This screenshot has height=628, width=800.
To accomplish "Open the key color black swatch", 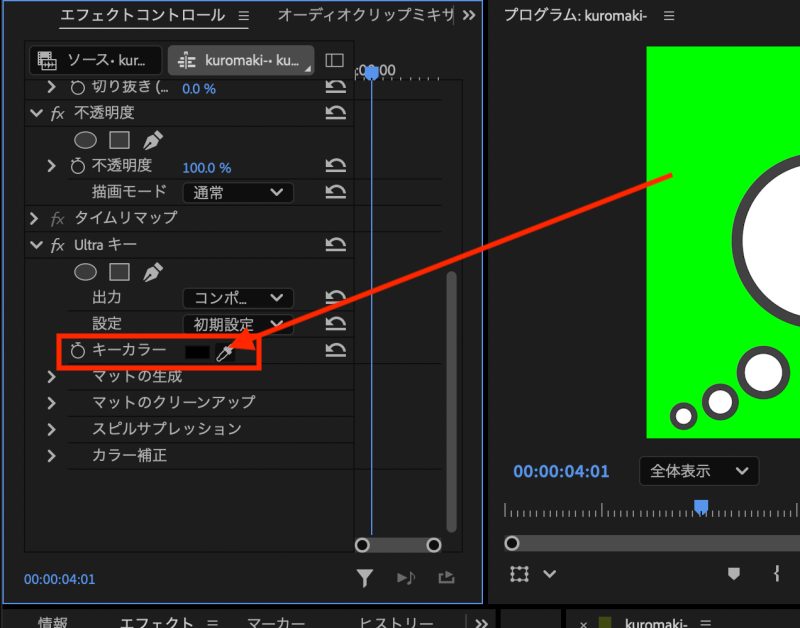I will [197, 352].
